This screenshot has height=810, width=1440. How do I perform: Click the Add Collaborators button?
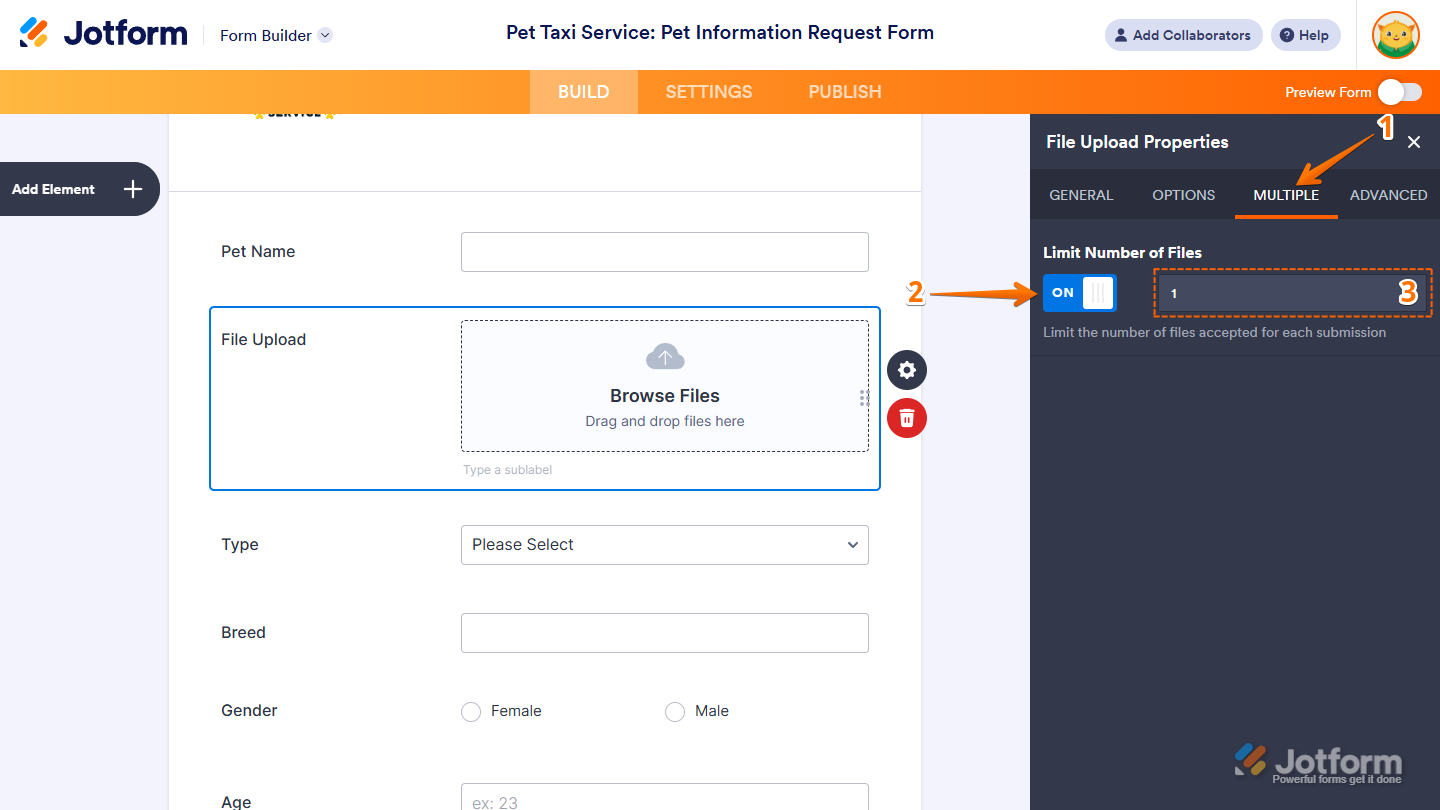coord(1183,35)
